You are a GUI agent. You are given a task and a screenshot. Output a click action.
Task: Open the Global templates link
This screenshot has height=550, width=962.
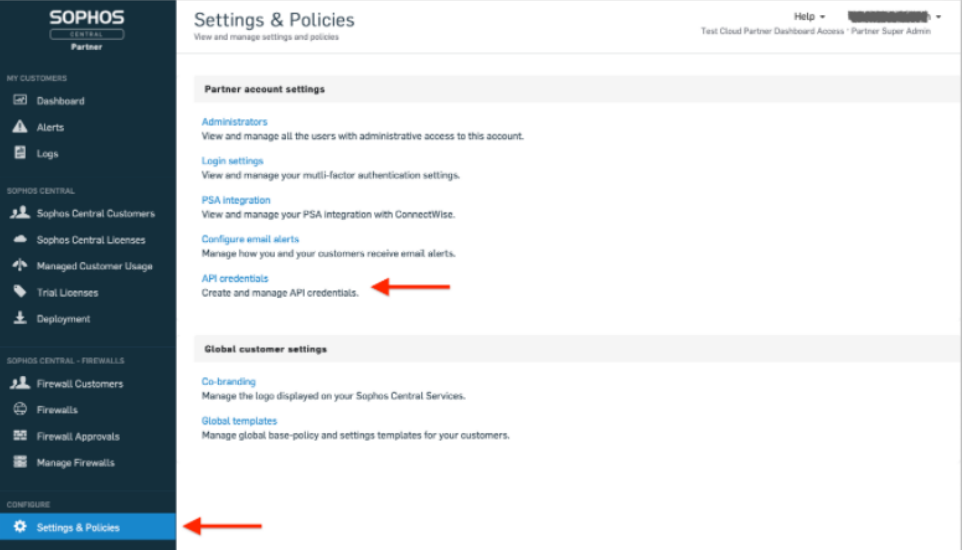point(239,421)
